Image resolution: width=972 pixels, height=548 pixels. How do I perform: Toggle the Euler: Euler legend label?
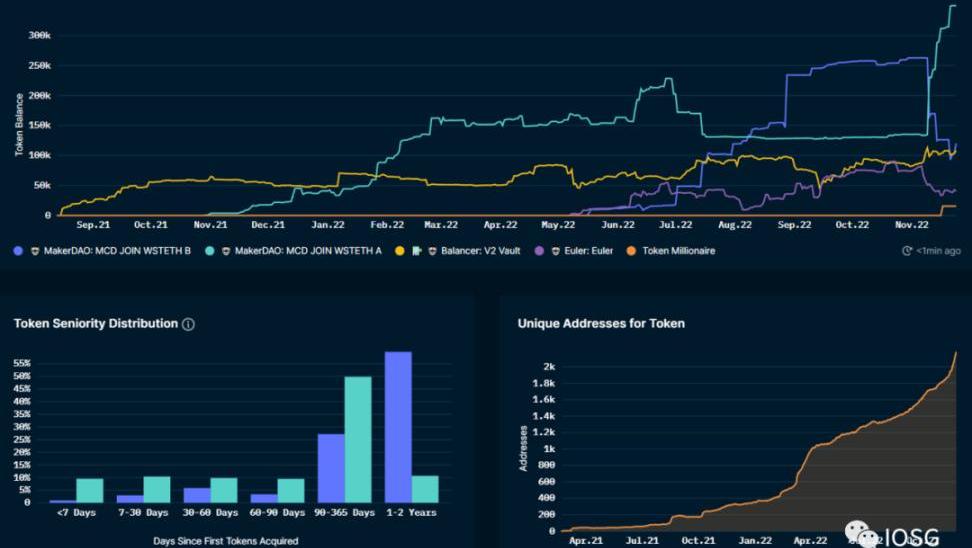[590, 251]
